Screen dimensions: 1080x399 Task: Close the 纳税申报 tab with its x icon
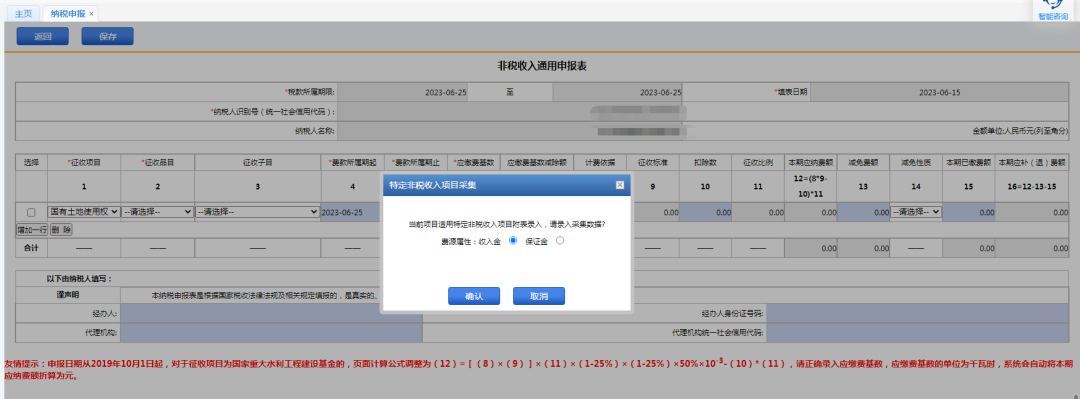[x=91, y=14]
